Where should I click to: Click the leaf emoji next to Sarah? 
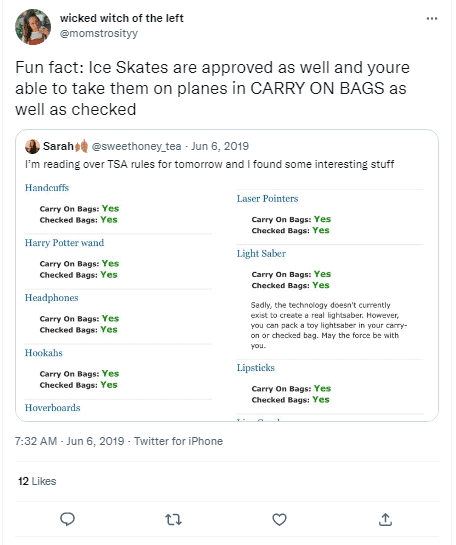pos(82,146)
